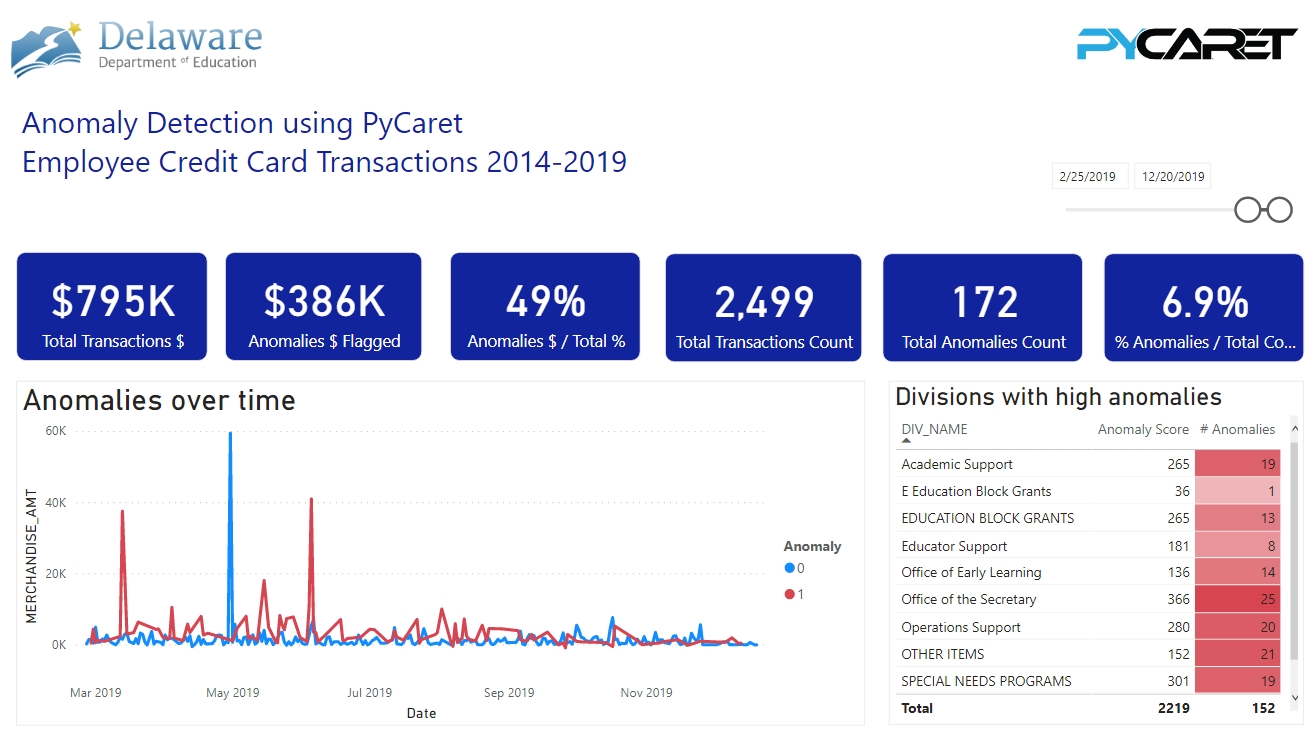The height and width of the screenshot is (738, 1312).
Task: Click the sort arrow under DIV_NAME
Action: (907, 441)
